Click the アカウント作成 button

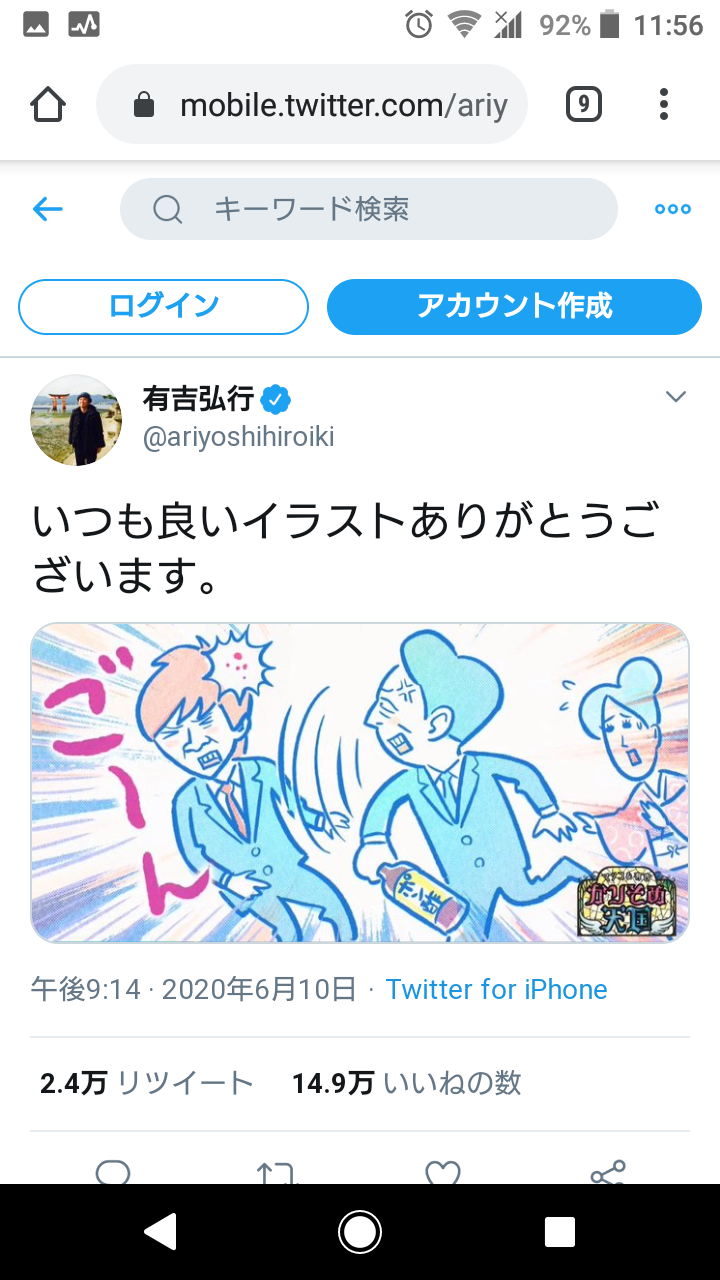click(514, 306)
